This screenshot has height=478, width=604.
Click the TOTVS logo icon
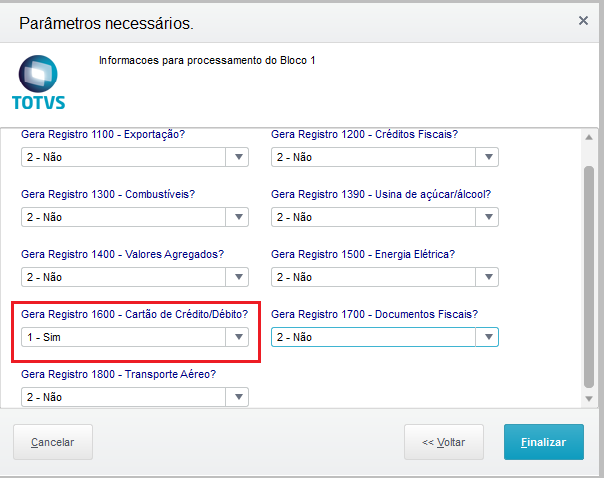point(39,81)
